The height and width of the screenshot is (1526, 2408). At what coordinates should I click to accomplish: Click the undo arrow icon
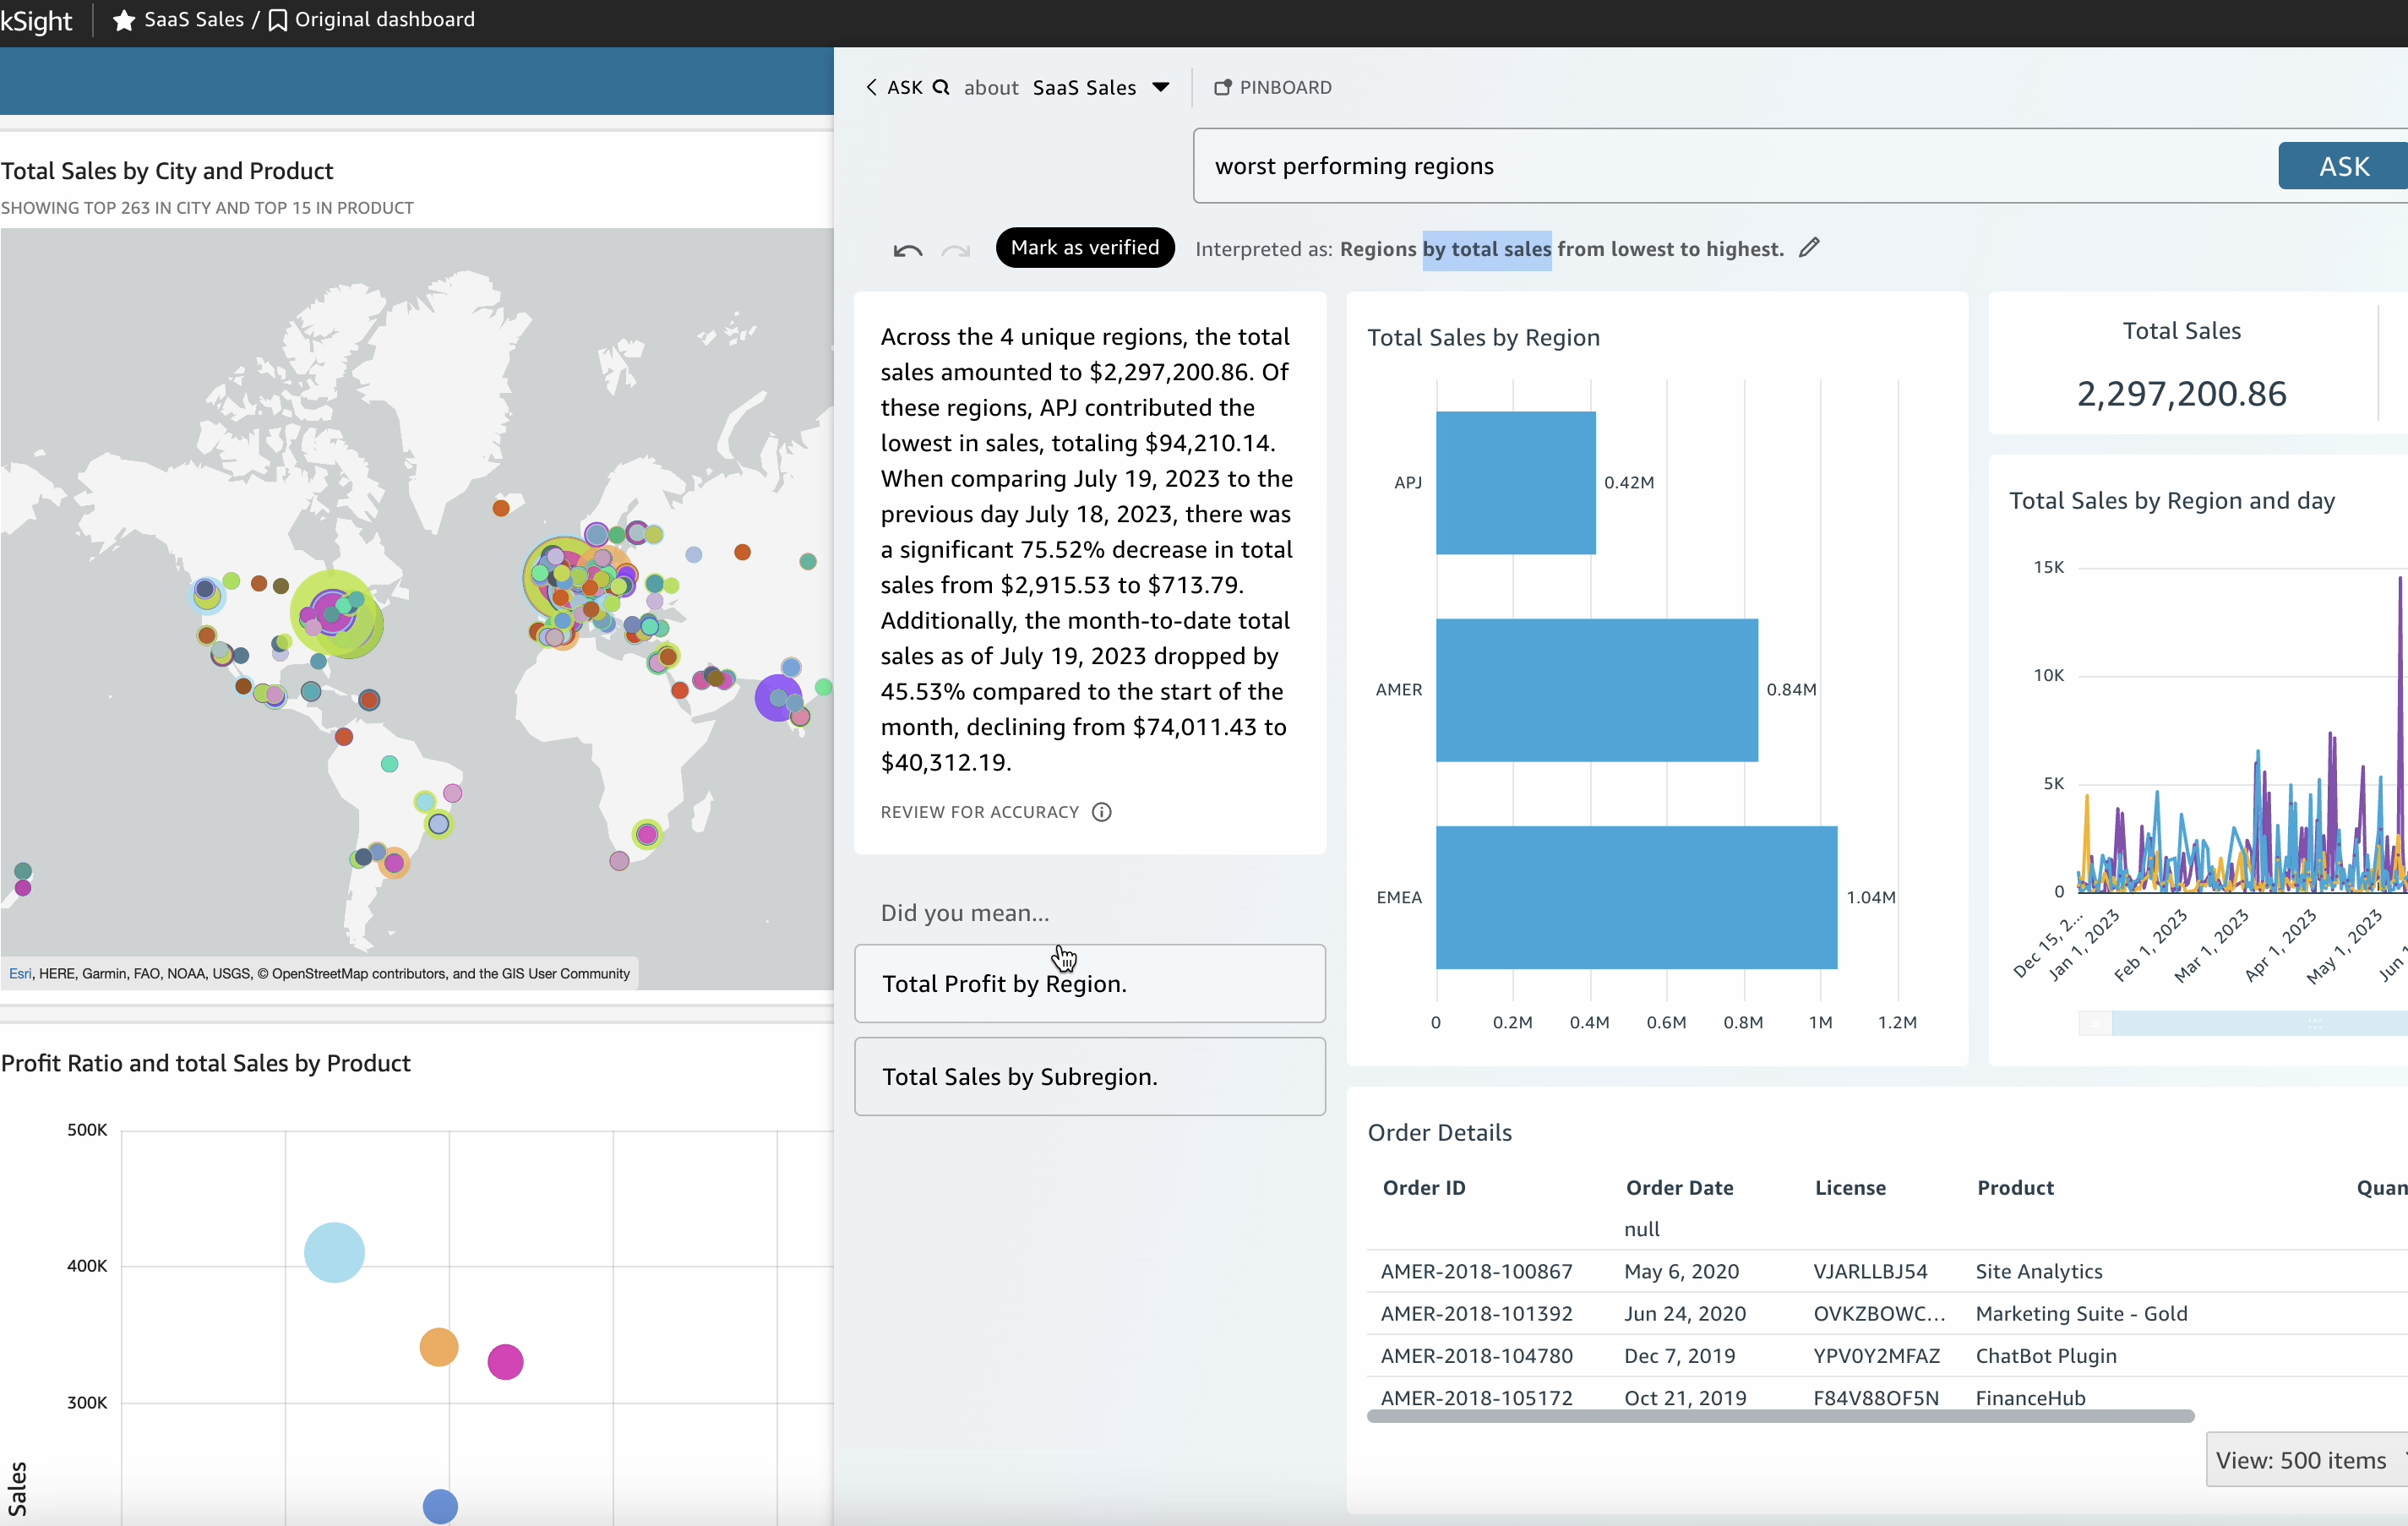[x=907, y=250]
